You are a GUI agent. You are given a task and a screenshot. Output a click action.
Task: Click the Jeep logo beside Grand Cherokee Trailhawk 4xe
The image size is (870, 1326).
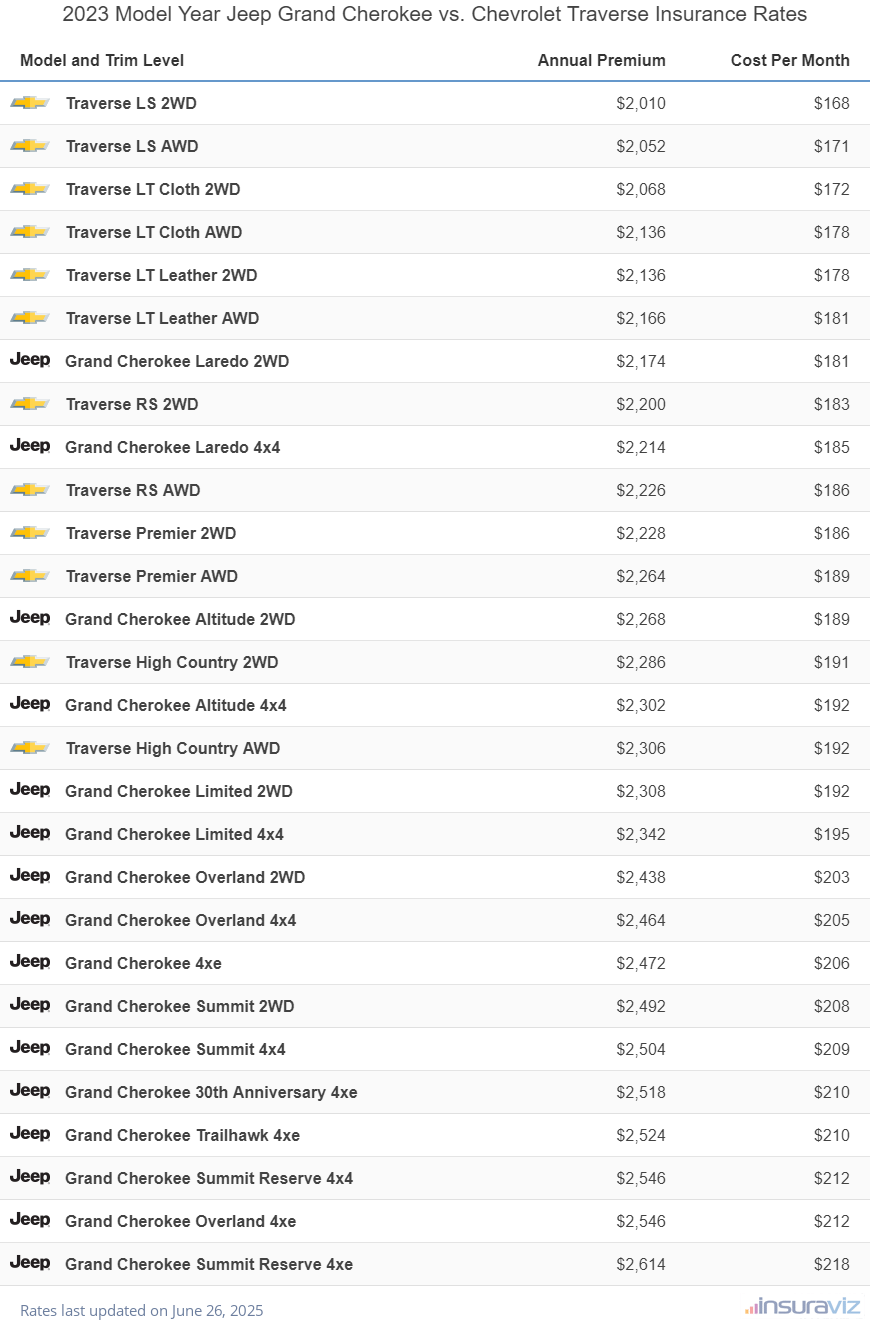[x=30, y=1134]
